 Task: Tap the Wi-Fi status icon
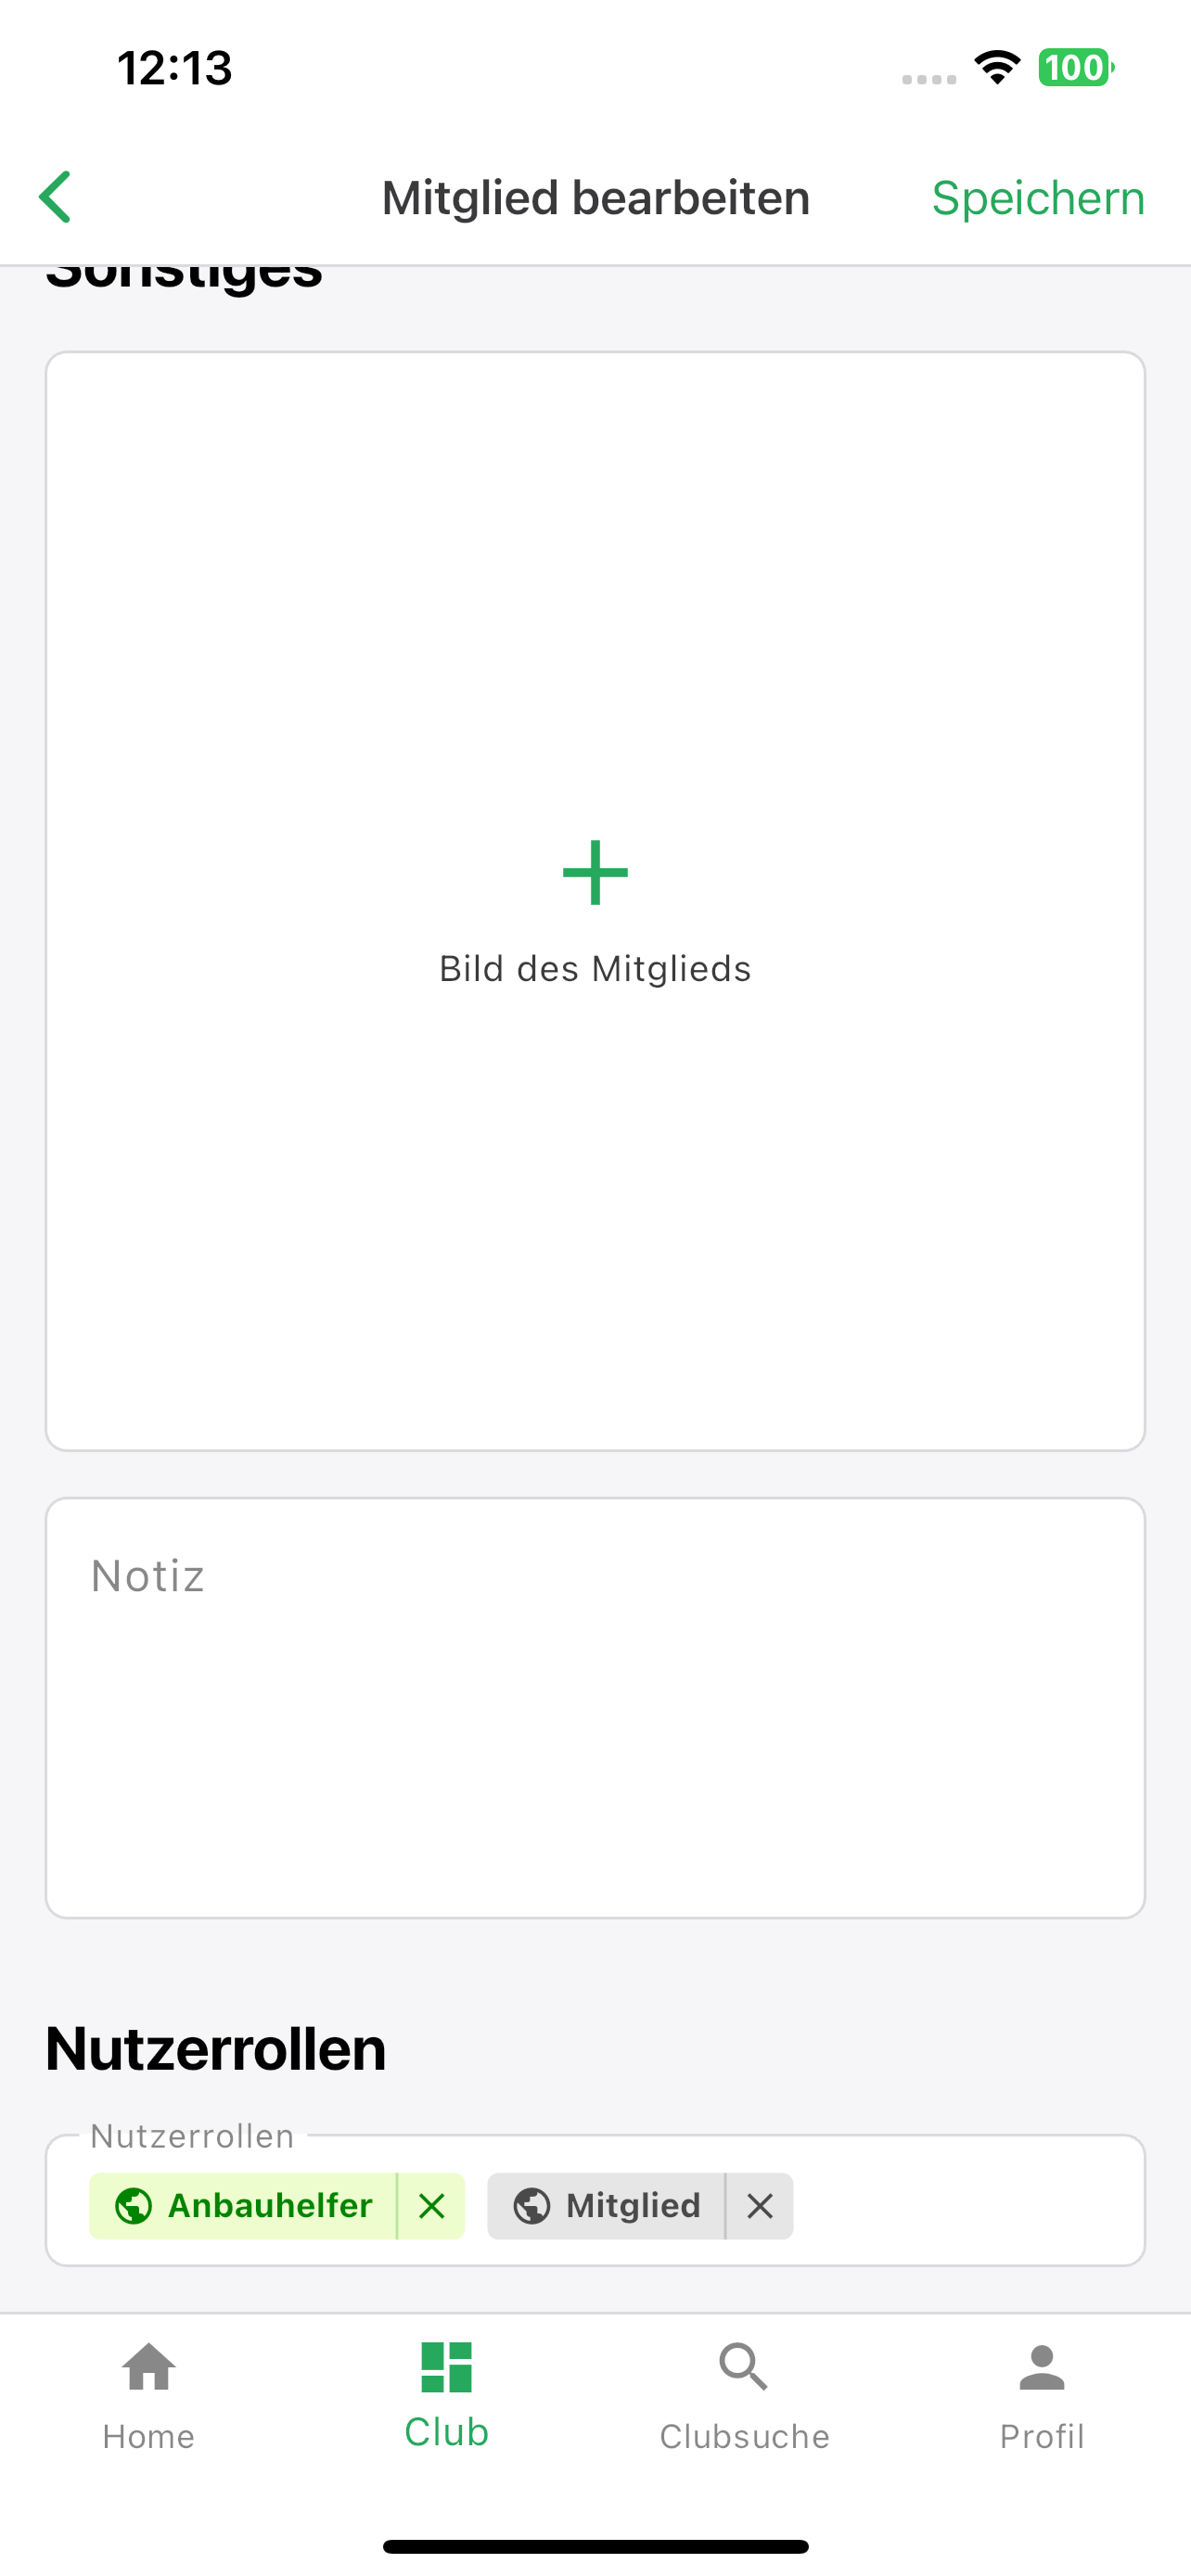click(x=997, y=68)
